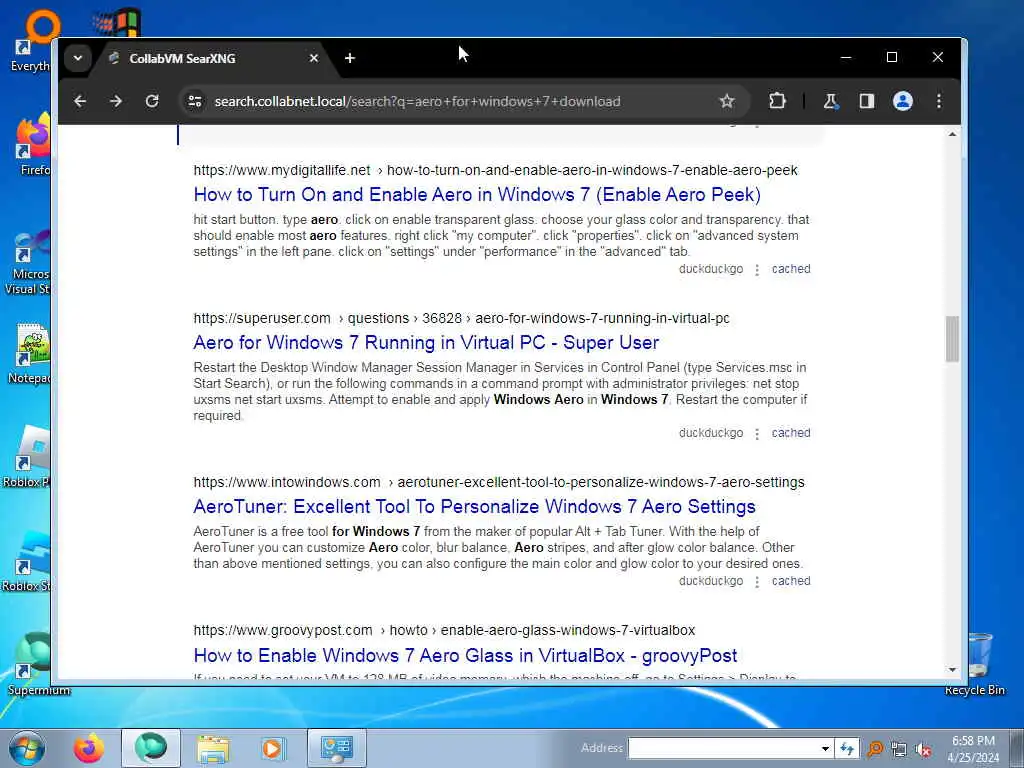1024x768 pixels.
Task: Open cached version of superuser result
Action: pyautogui.click(x=791, y=433)
